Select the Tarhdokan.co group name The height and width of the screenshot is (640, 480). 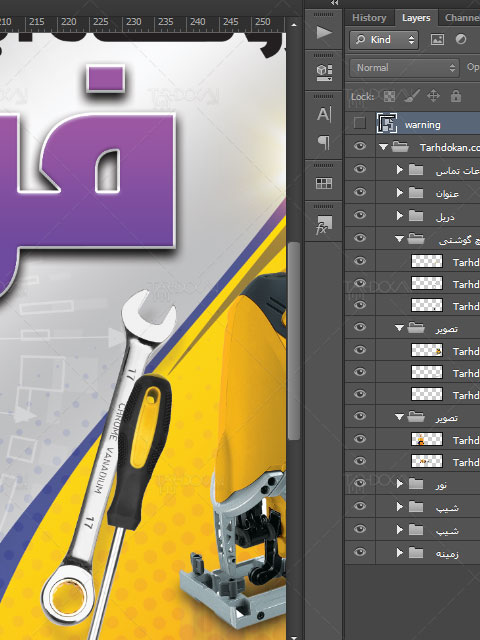tap(449, 147)
